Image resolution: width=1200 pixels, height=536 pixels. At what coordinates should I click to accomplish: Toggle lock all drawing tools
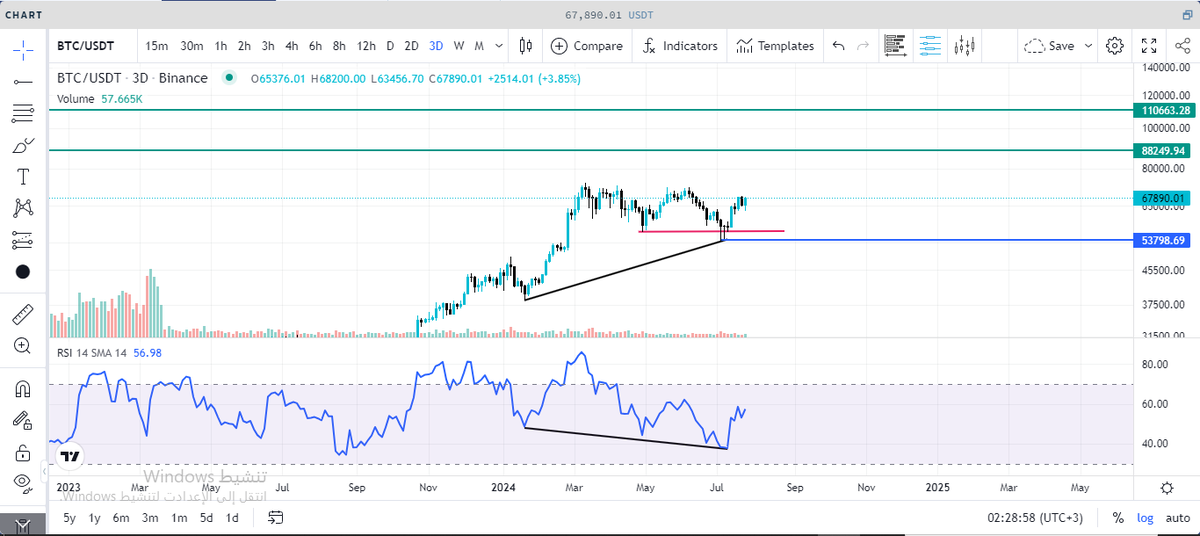[23, 452]
